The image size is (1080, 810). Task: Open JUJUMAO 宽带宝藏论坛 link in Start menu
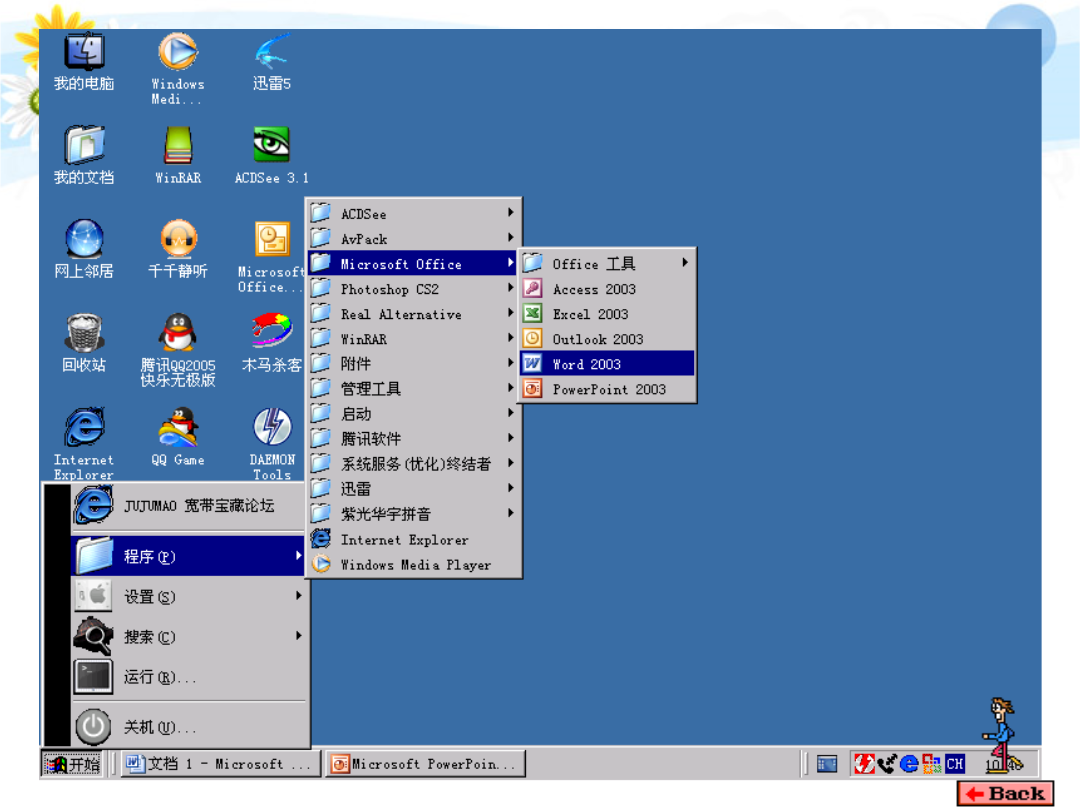[189, 506]
